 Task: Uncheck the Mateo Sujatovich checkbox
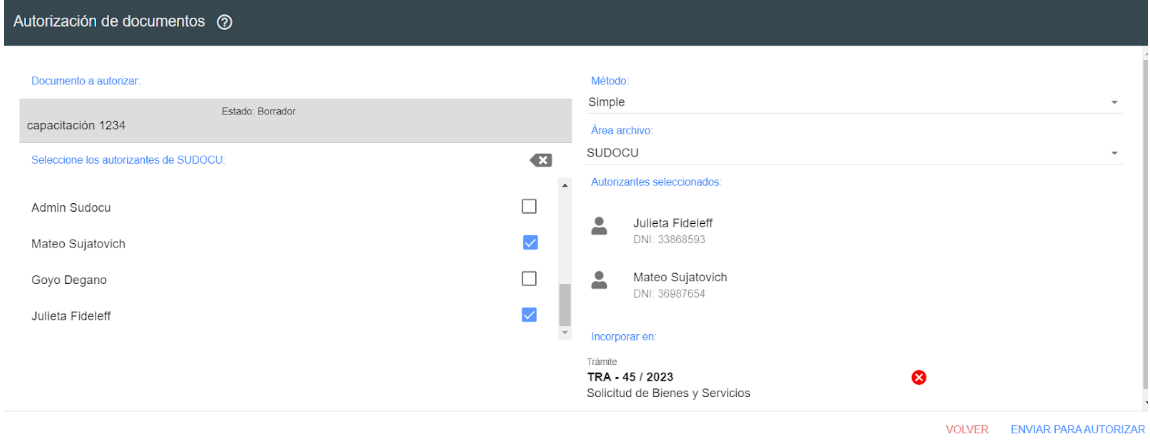(530, 243)
